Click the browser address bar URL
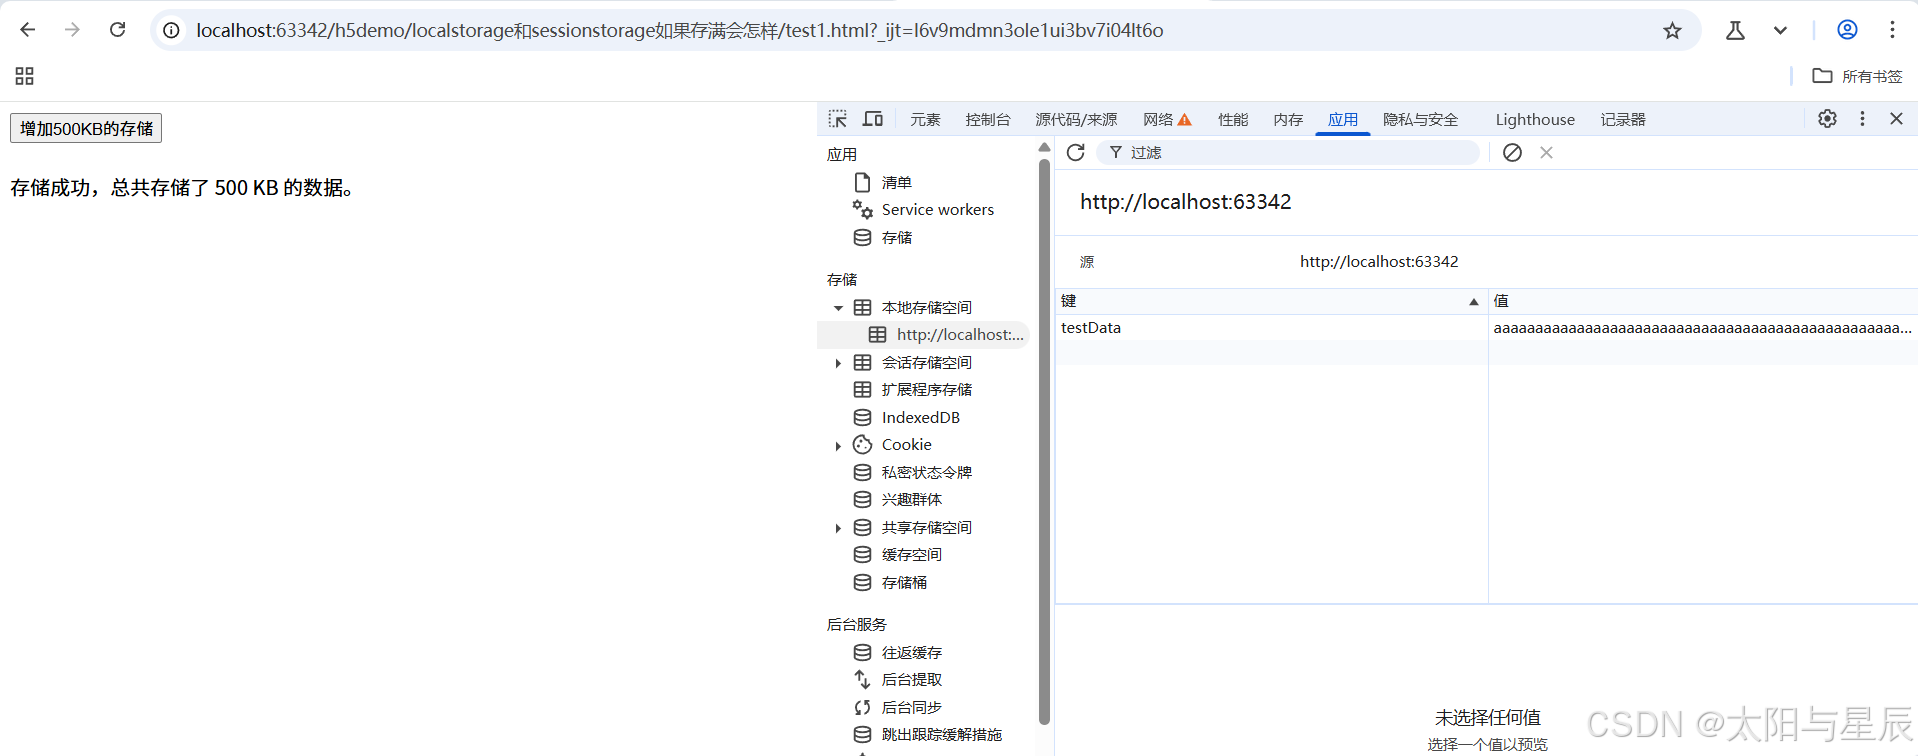 click(680, 31)
